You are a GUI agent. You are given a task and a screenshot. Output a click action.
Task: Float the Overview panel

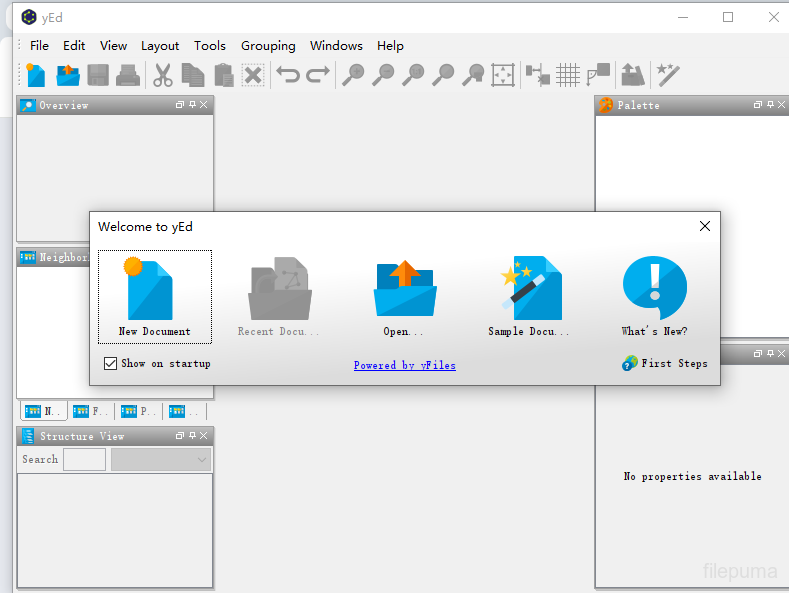coord(180,105)
